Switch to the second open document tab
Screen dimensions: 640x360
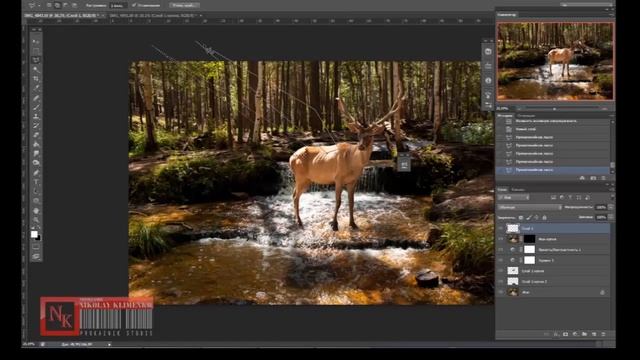tap(153, 16)
